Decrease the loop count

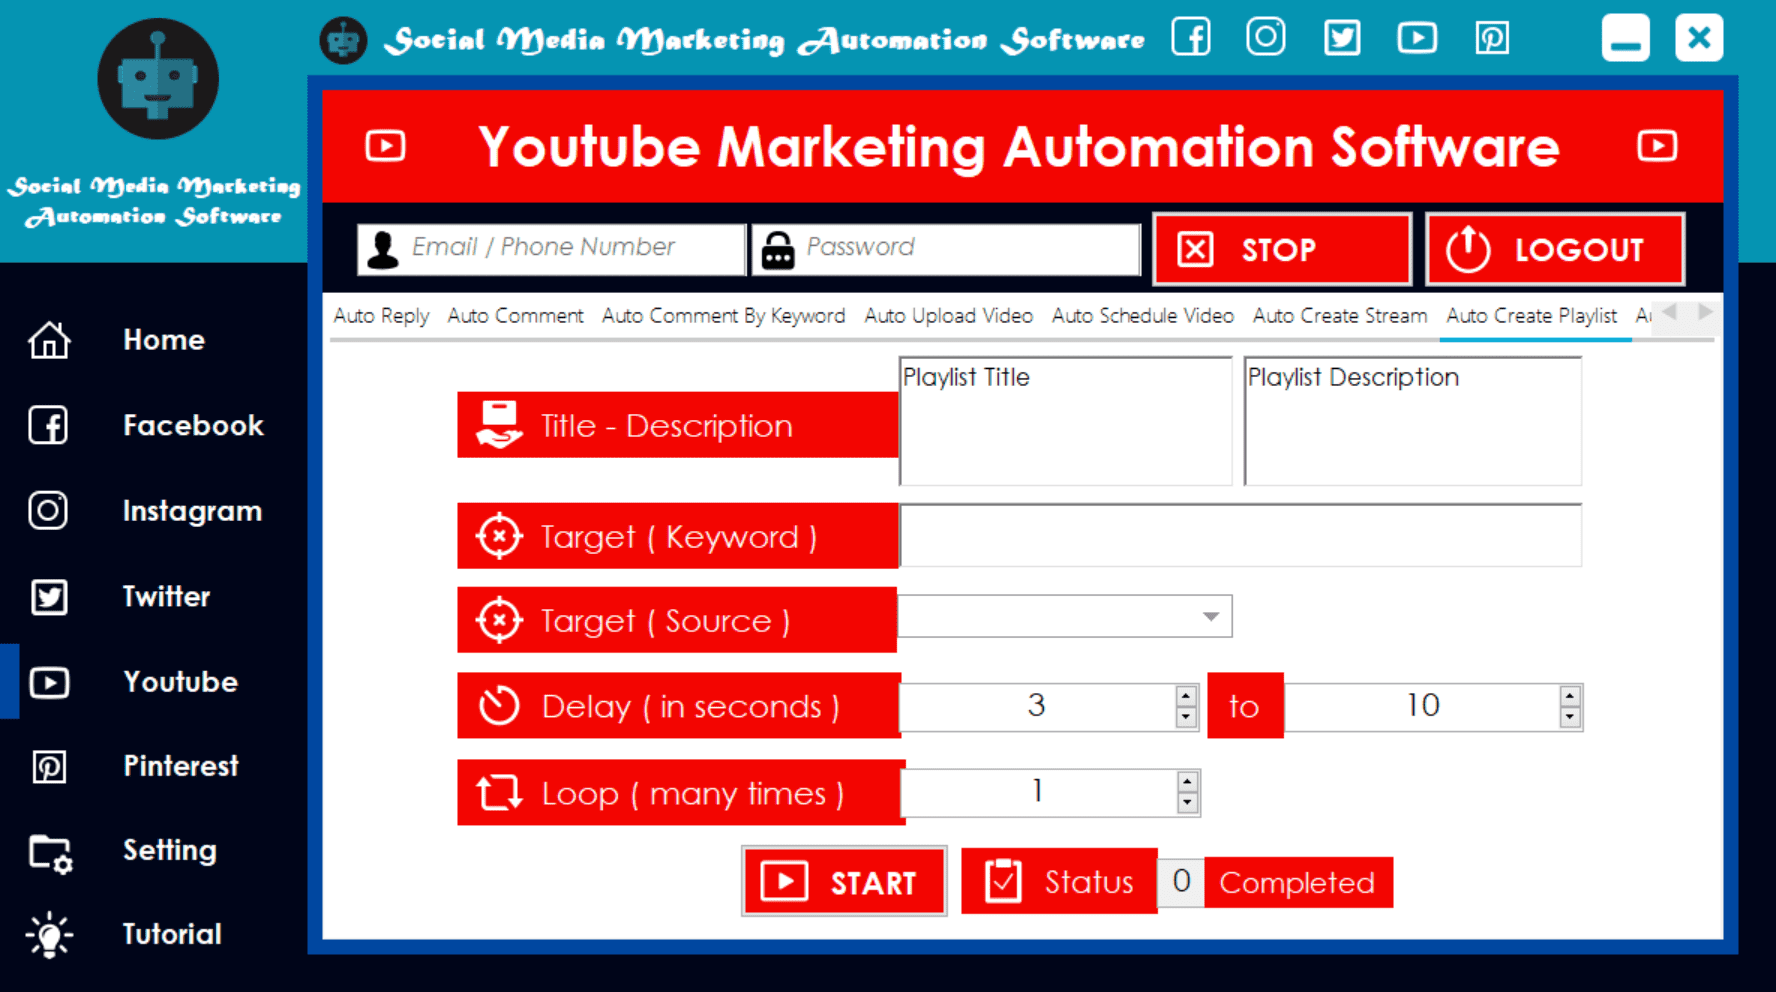click(x=1187, y=803)
